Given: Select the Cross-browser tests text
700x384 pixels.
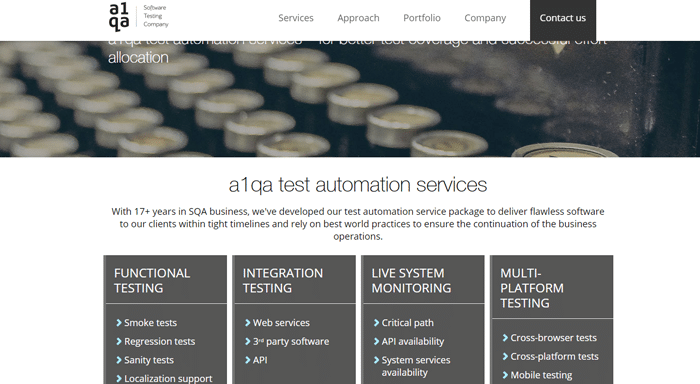Looking at the screenshot, I should 554,338.
